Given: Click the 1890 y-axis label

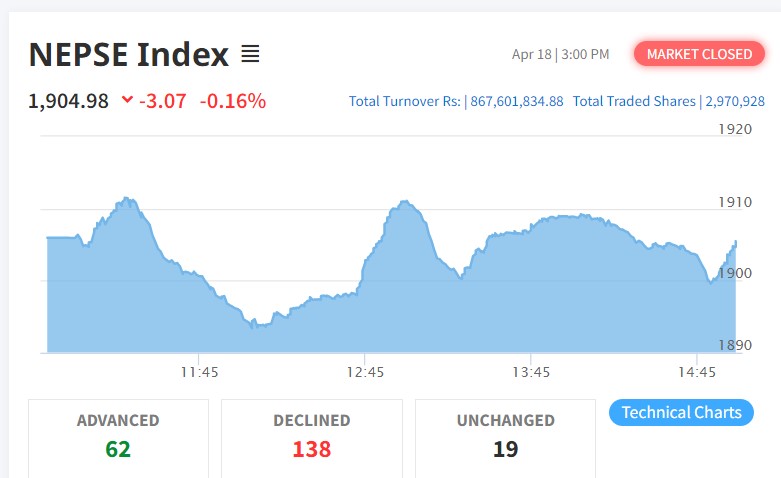Looking at the screenshot, I should click(x=735, y=345).
